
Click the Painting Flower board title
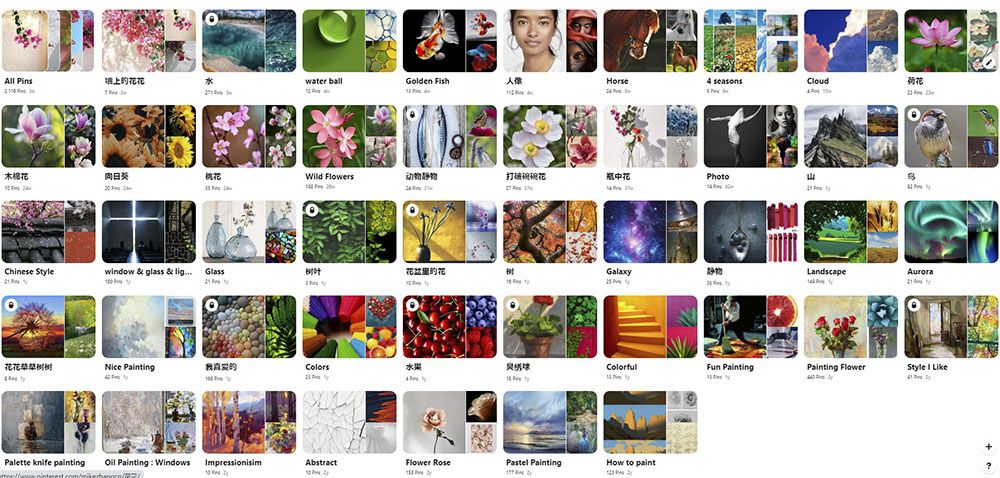point(836,367)
